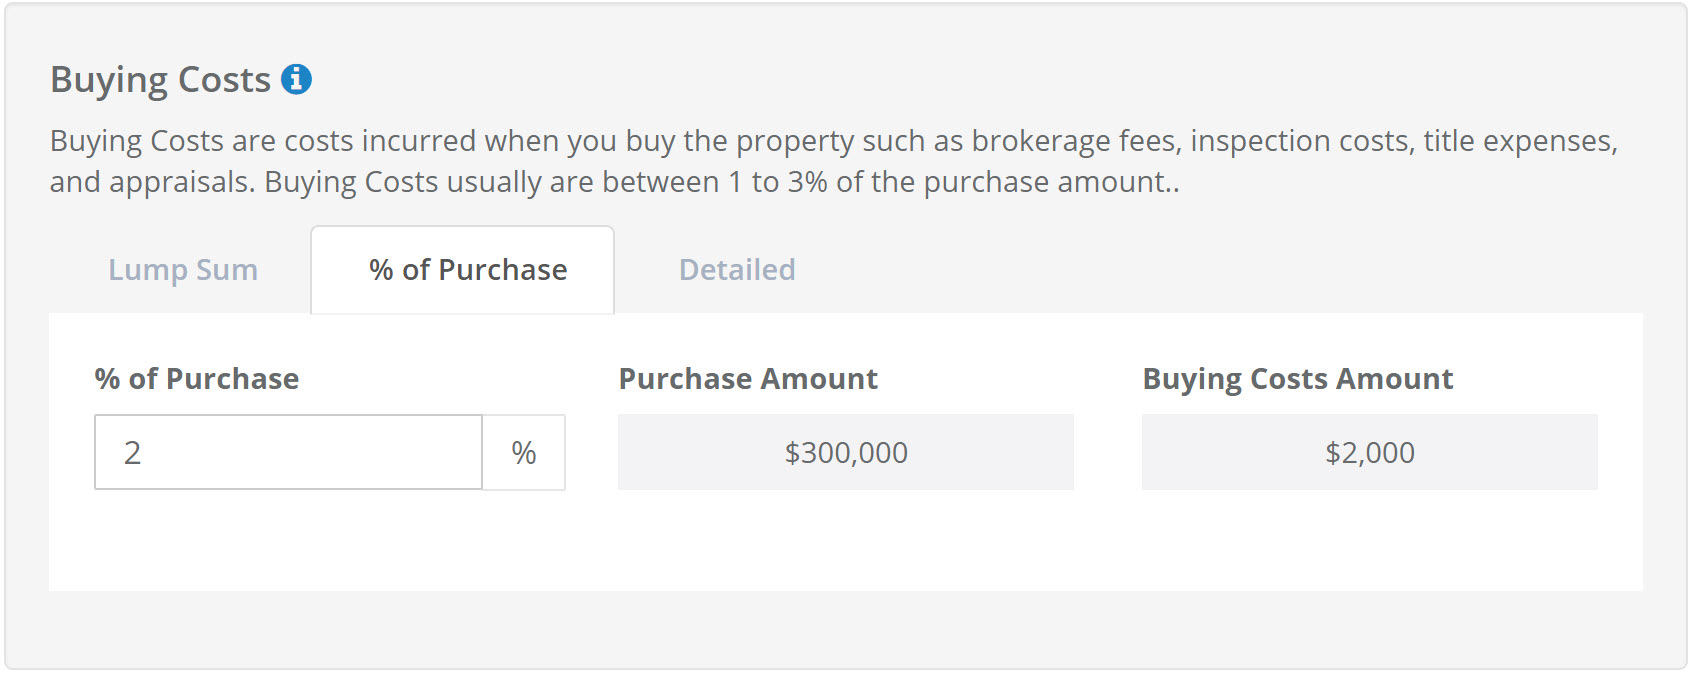Click inside the % of Purchase input field
Viewport: 1694px width, 676px height.
287,452
